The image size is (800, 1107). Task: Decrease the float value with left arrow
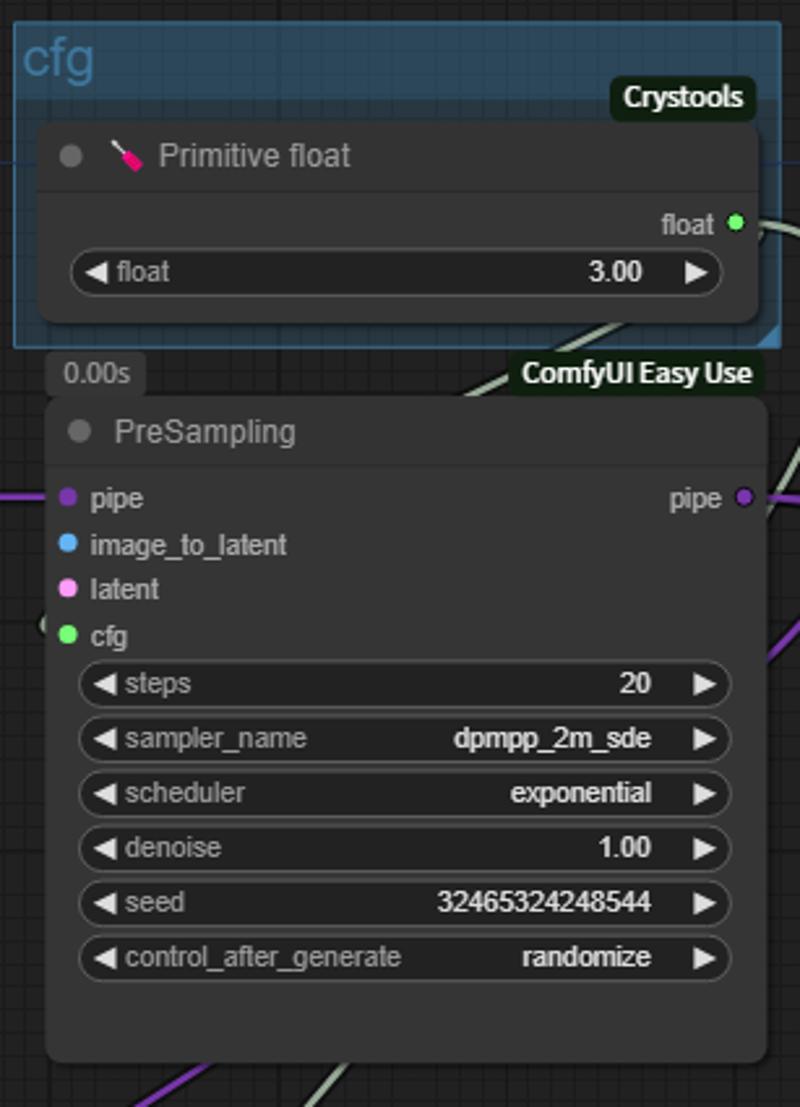tap(97, 272)
